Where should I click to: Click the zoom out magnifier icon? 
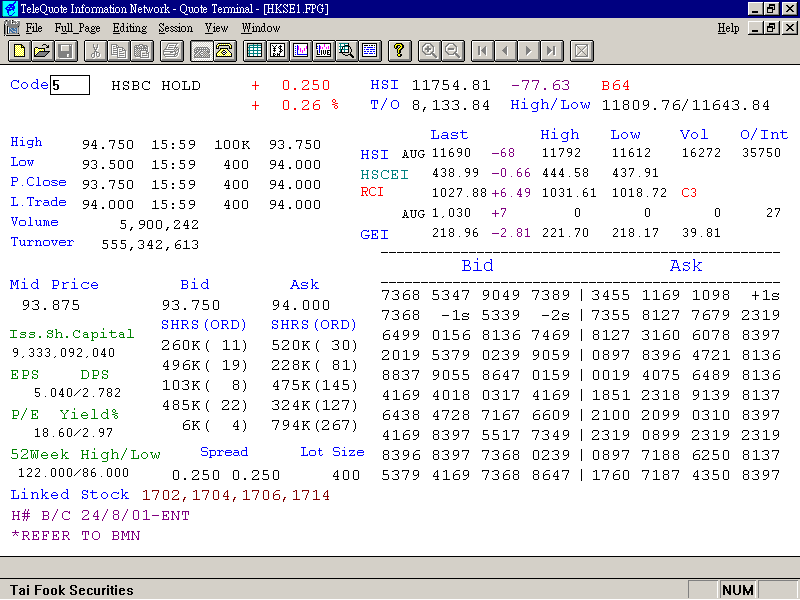point(452,51)
